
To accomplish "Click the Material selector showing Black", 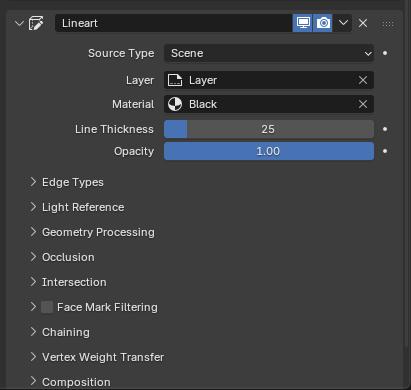I will [x=269, y=104].
